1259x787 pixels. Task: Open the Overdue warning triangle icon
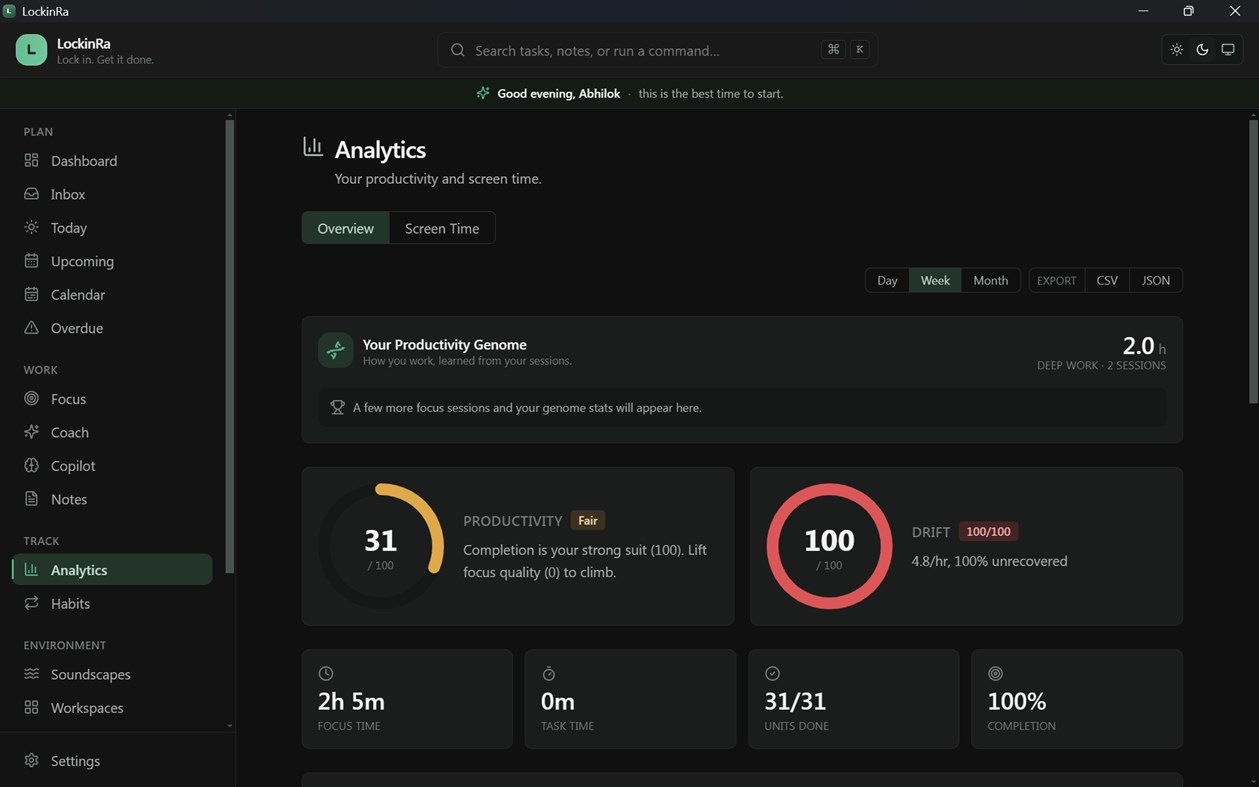pyautogui.click(x=31, y=328)
